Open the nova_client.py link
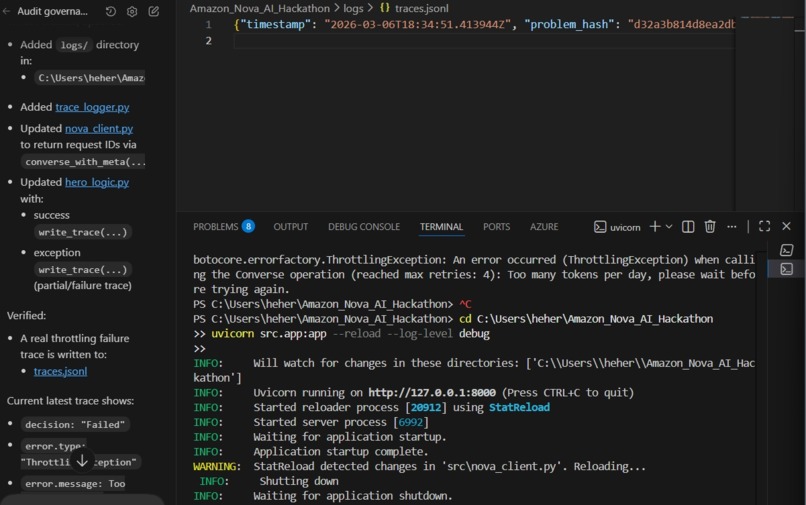Screen dimensions: 806x505 (x=99, y=129)
